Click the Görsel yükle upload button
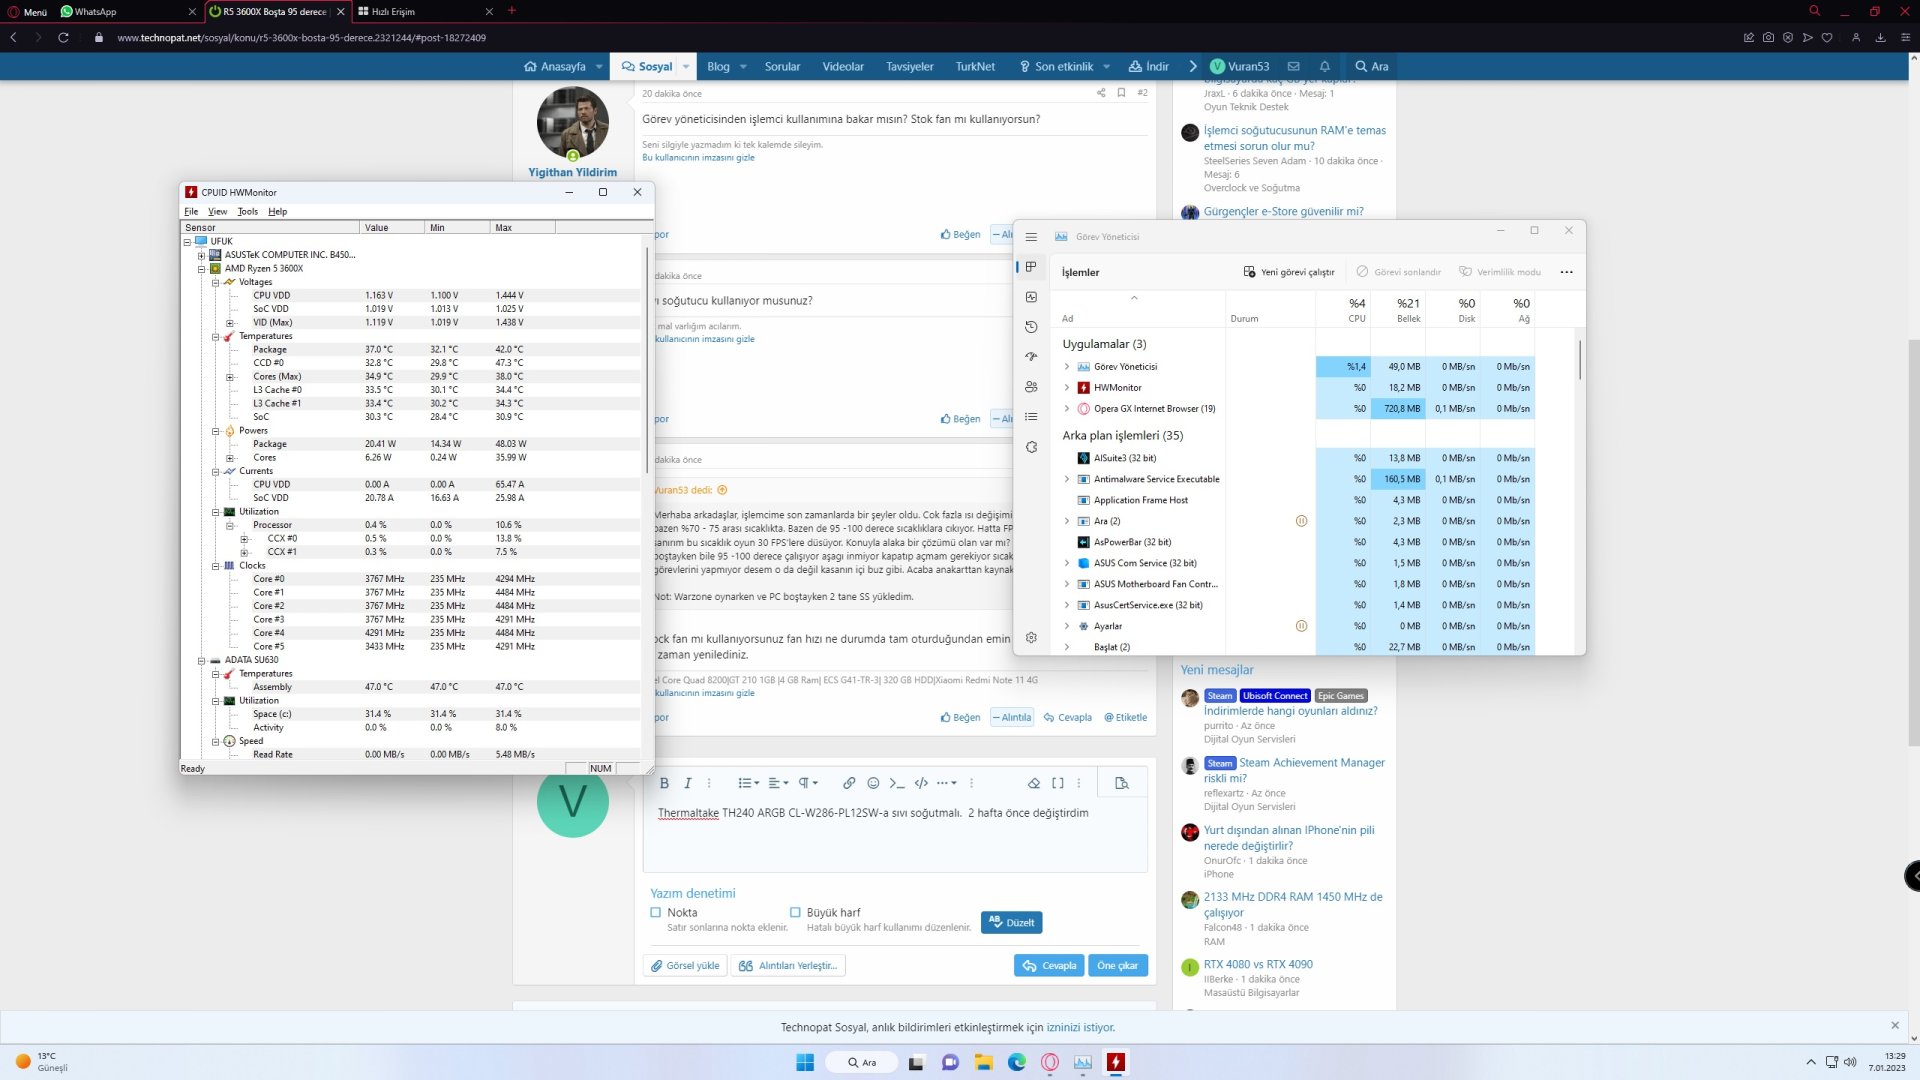The width and height of the screenshot is (1920, 1080). [x=685, y=966]
